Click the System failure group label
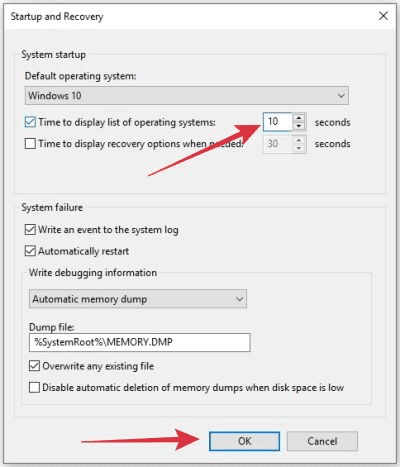 click(x=52, y=207)
